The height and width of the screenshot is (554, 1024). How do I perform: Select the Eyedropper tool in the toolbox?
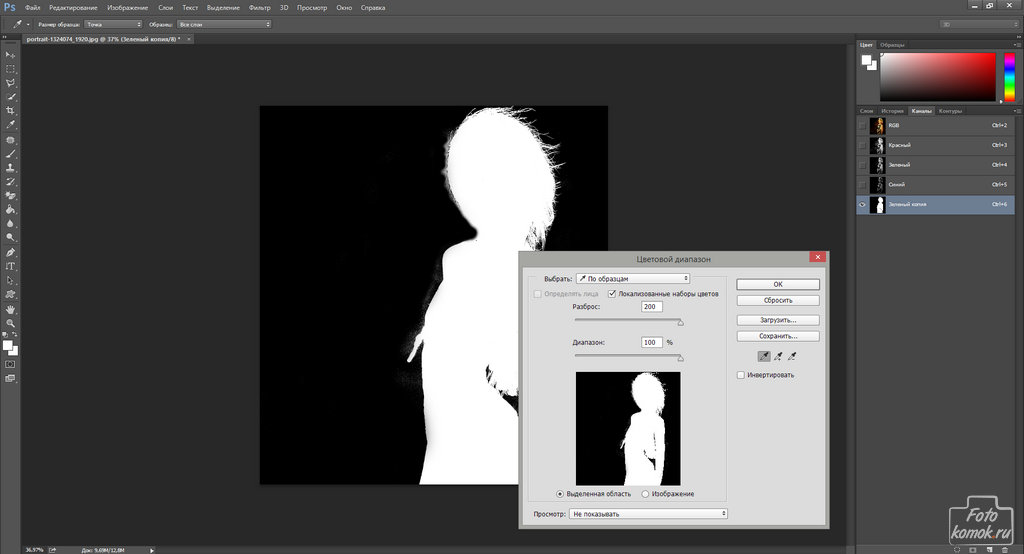[10, 124]
